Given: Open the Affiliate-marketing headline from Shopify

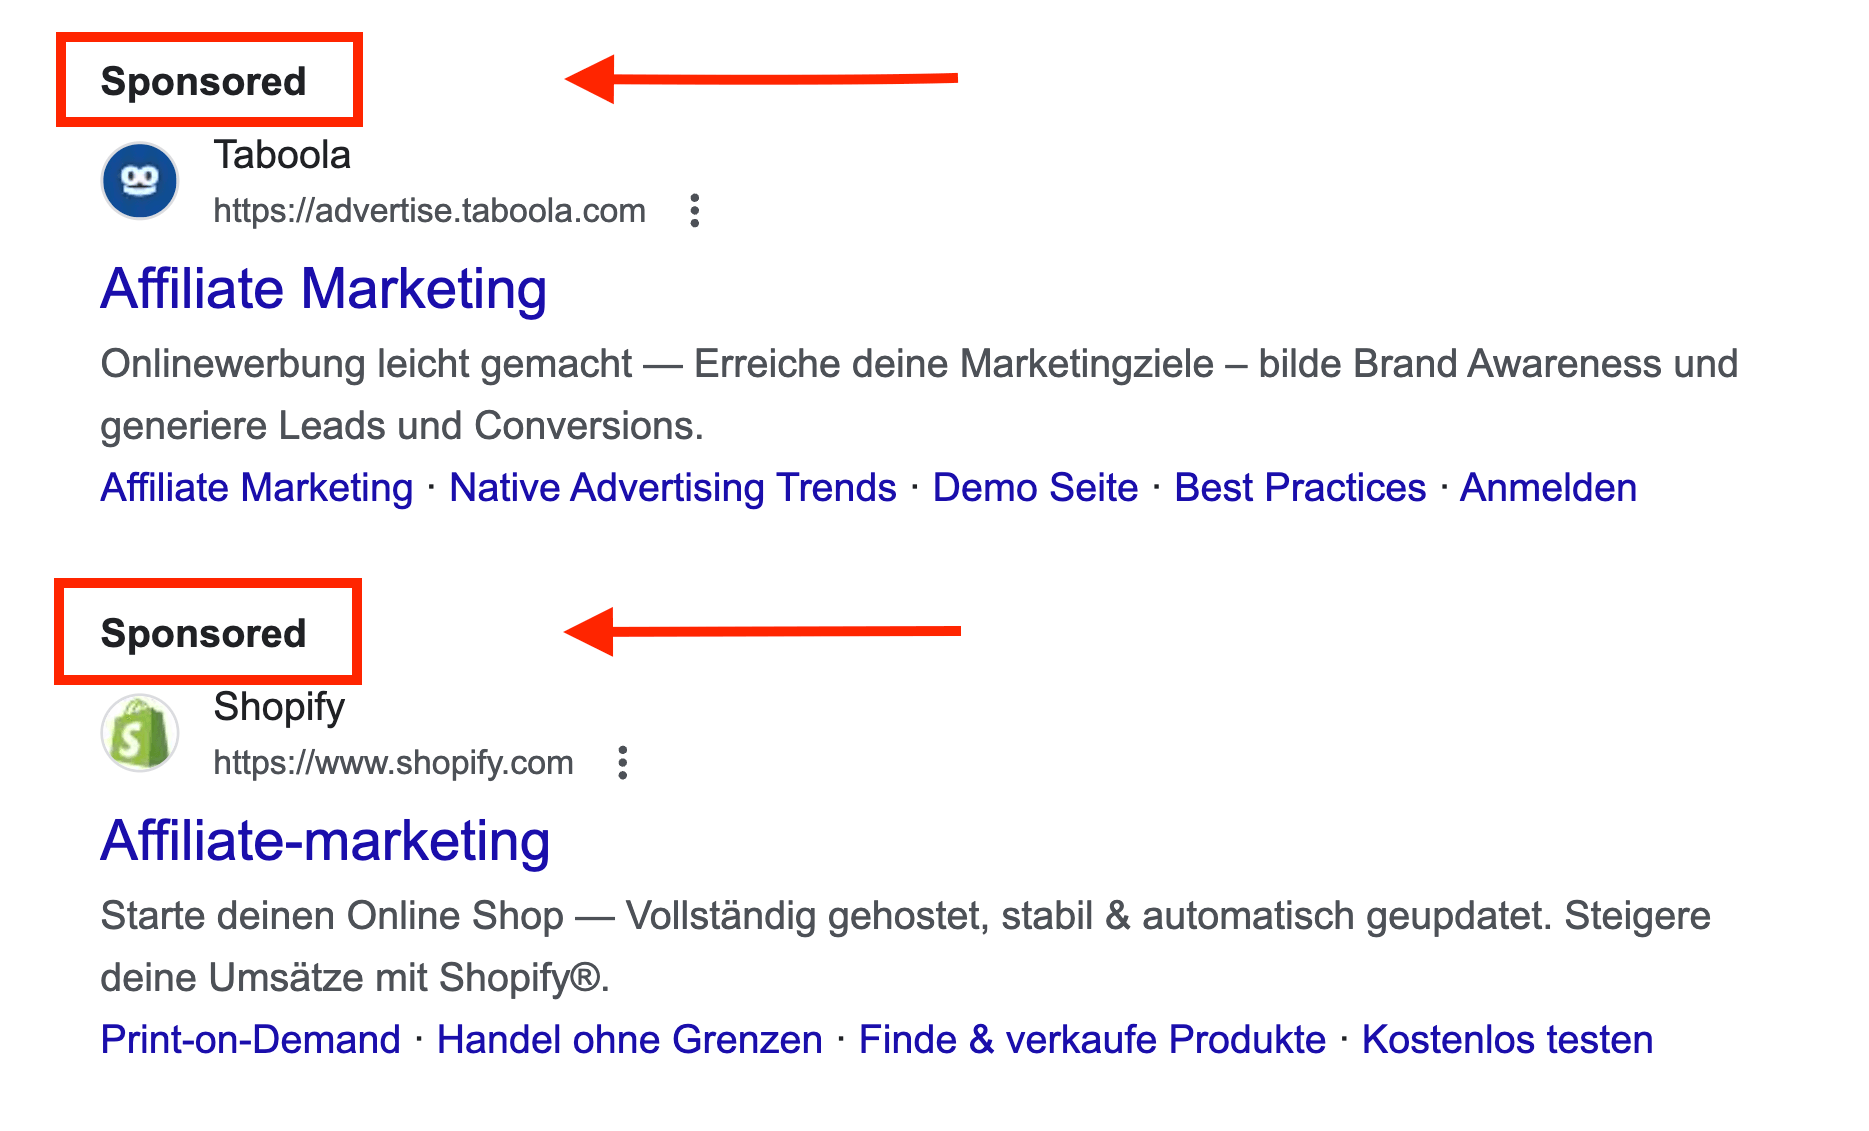Looking at the screenshot, I should click(x=324, y=841).
